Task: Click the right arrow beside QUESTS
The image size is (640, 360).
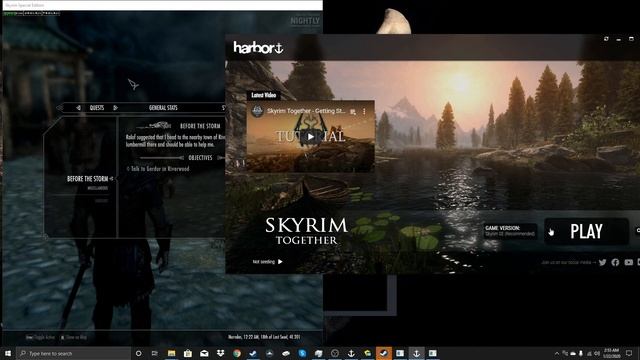Action: pos(116,108)
